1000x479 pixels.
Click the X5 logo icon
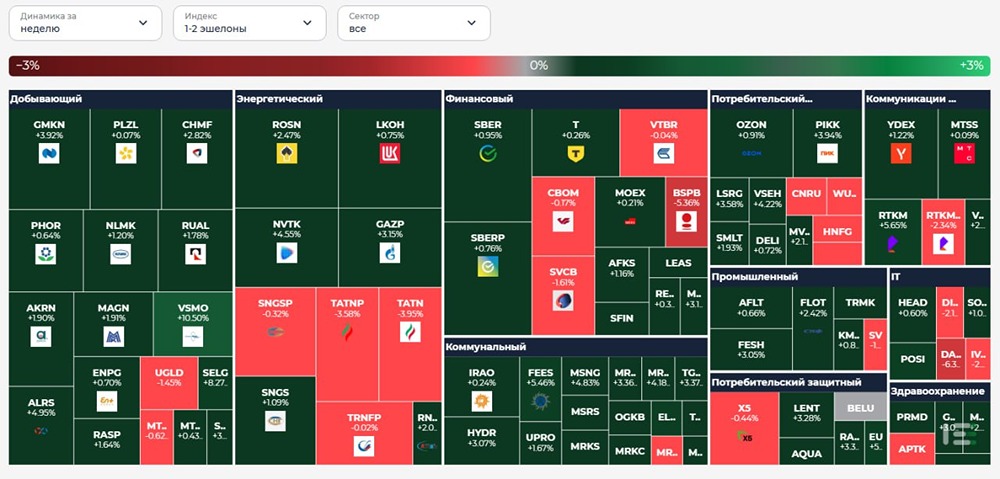click(x=744, y=436)
